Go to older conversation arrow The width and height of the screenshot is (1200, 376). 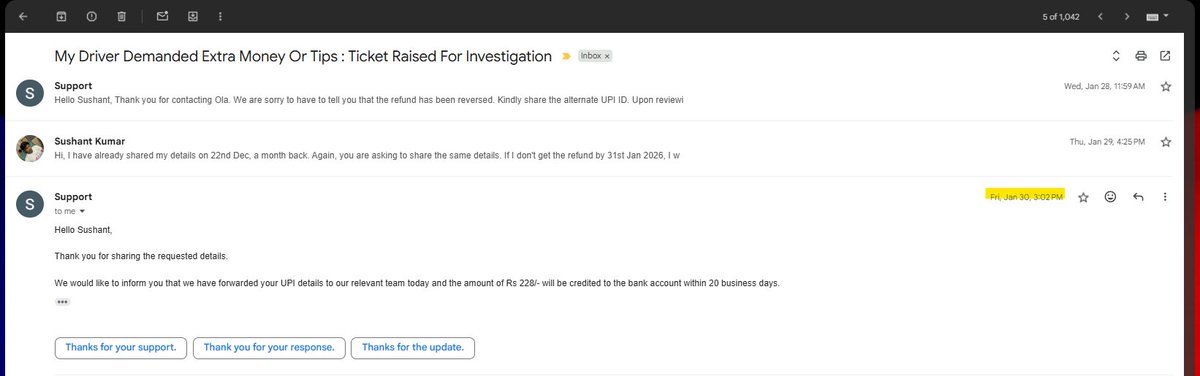(1127, 17)
